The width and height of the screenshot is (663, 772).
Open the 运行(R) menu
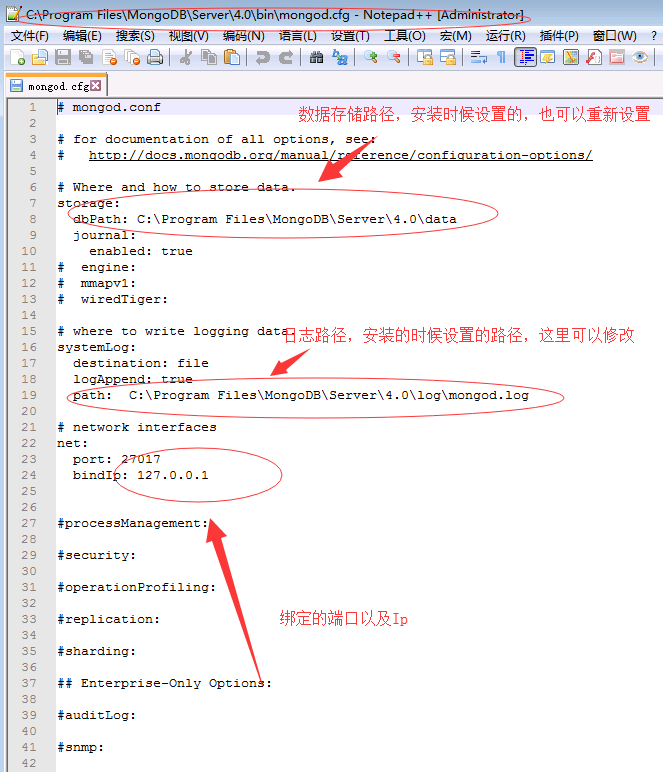[x=505, y=36]
